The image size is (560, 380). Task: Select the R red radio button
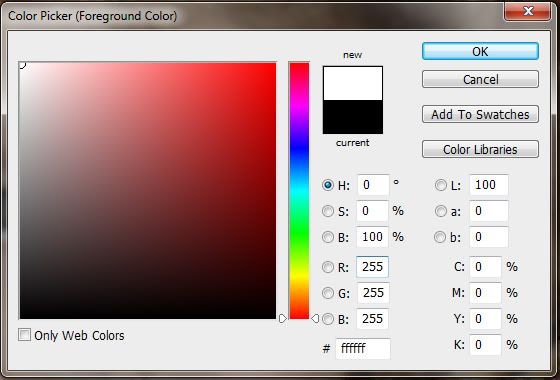click(328, 267)
